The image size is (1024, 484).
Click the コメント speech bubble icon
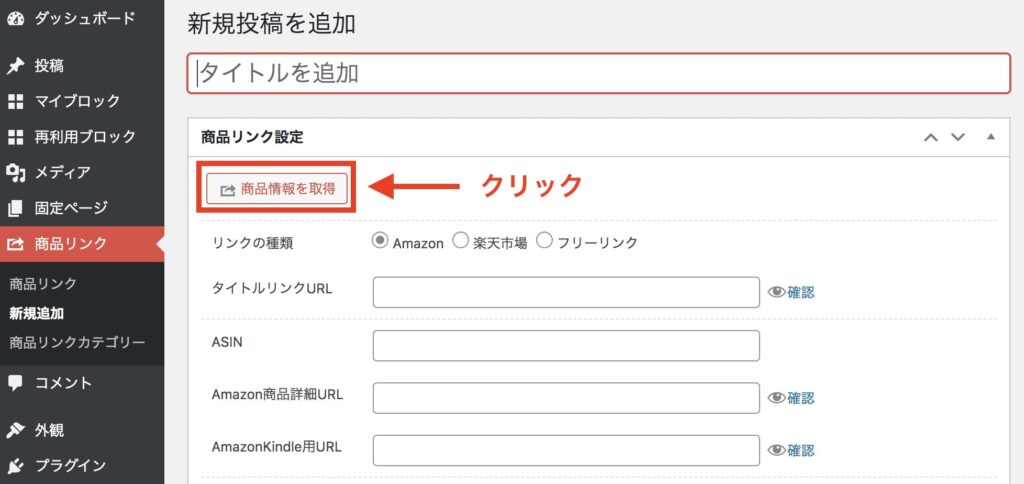(x=15, y=383)
